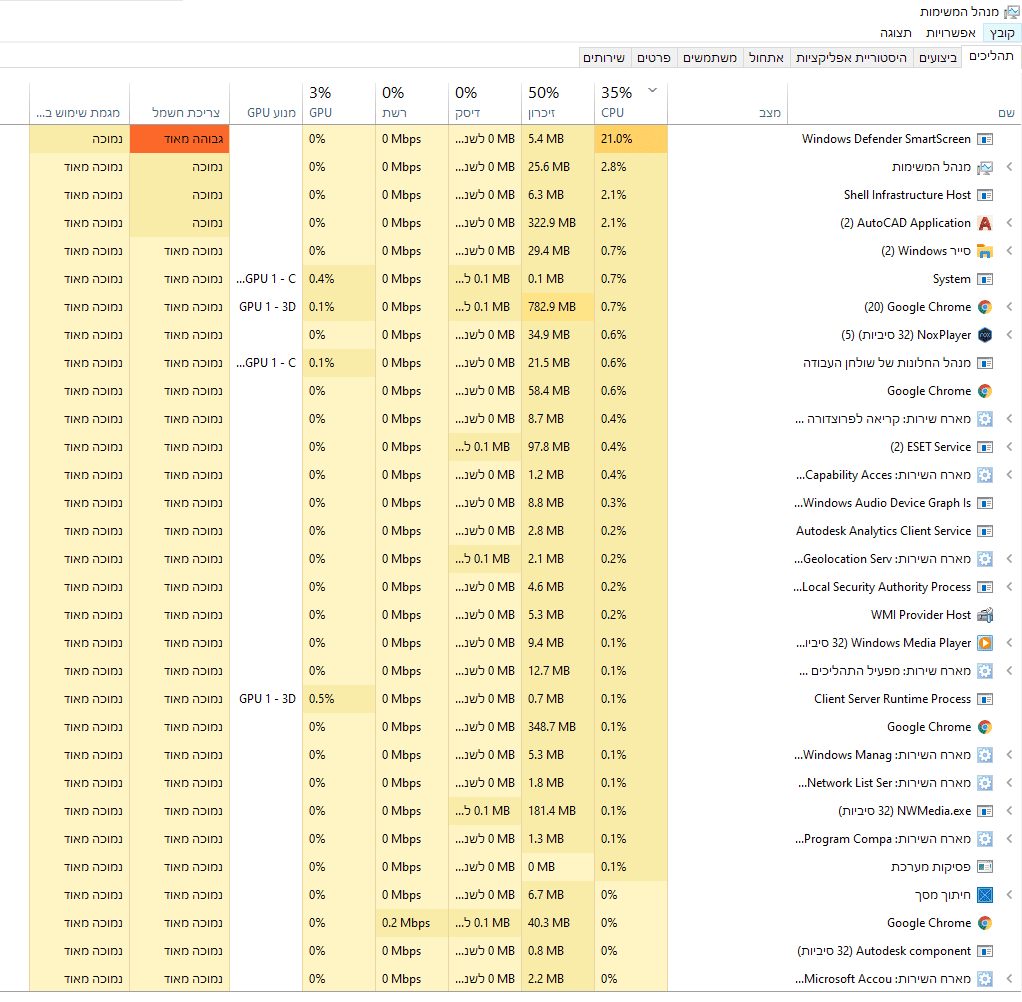Switch to the היסטוריית אפליקציות tab

851,58
